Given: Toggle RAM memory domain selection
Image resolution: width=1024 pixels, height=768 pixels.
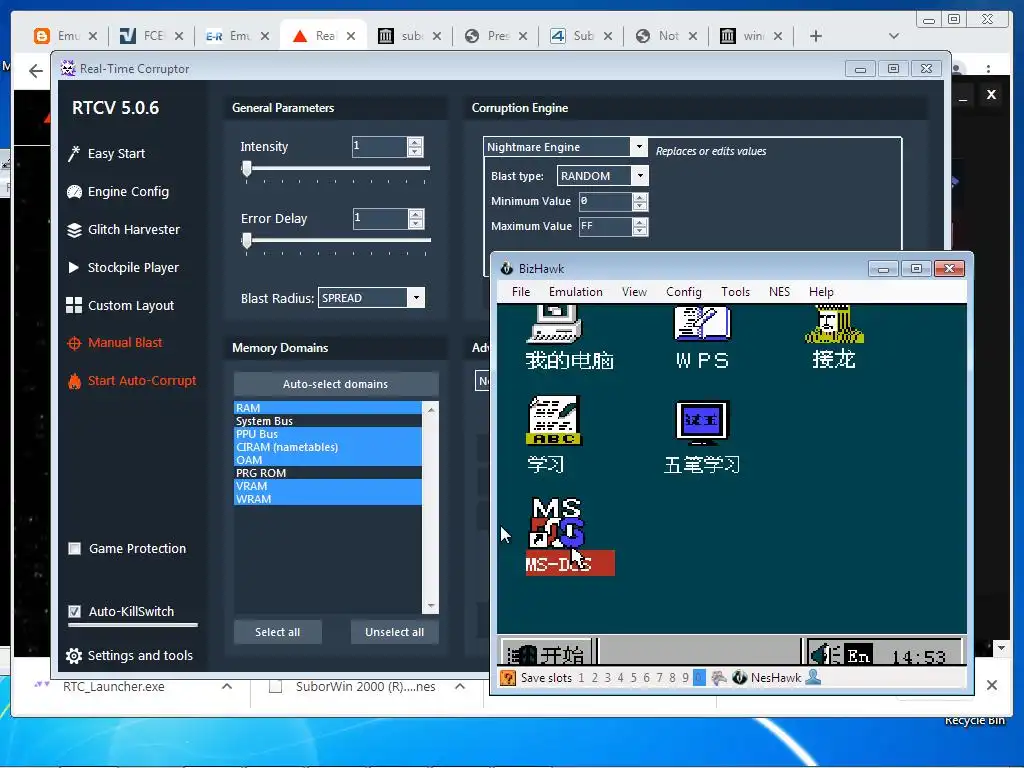Looking at the screenshot, I should tap(328, 408).
